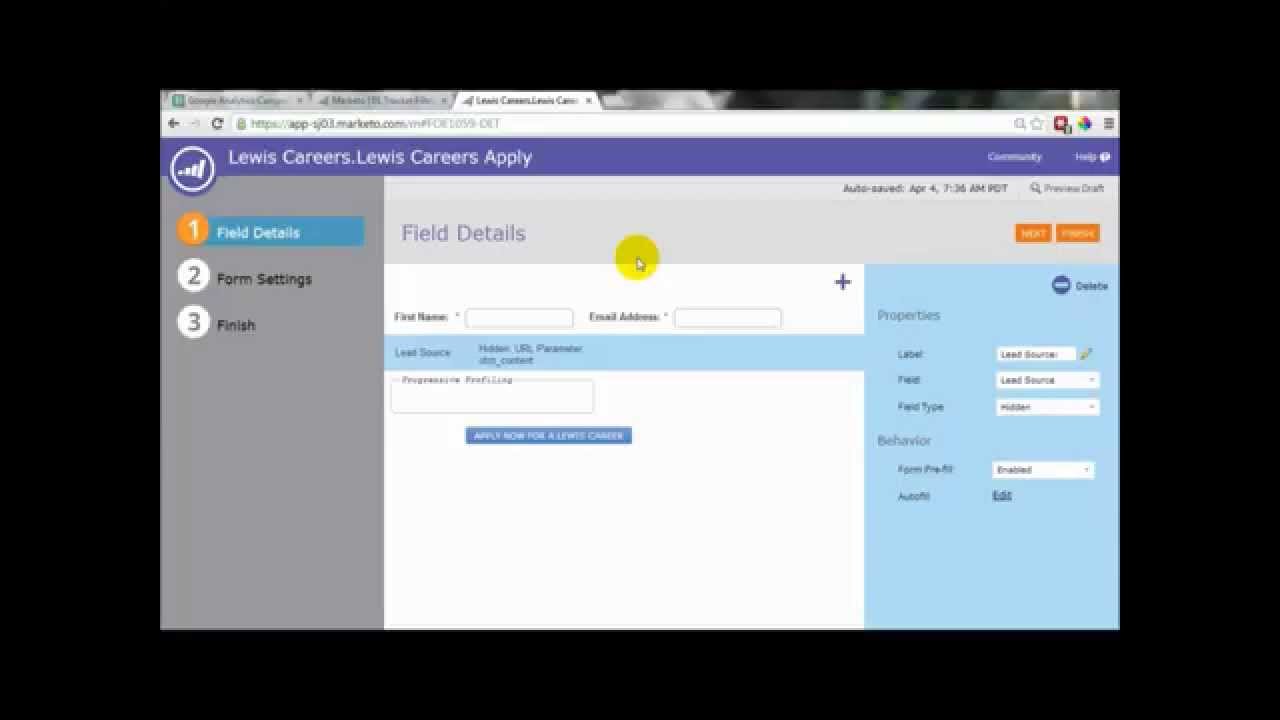This screenshot has width=1280, height=720.
Task: Click the browser address bar URL
Action: tap(376, 124)
